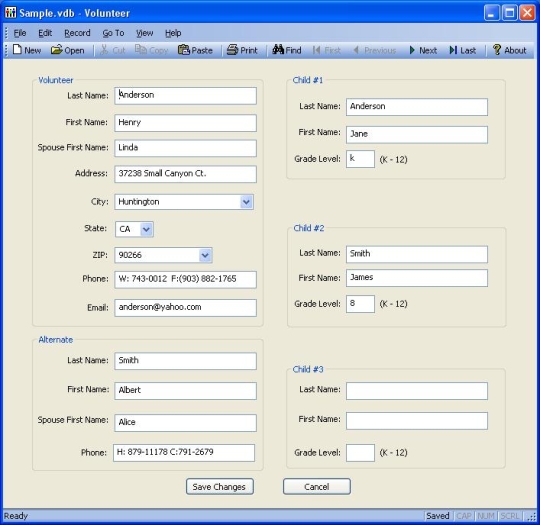Click the Volunteer Spouse First Name field Linda

point(186,148)
